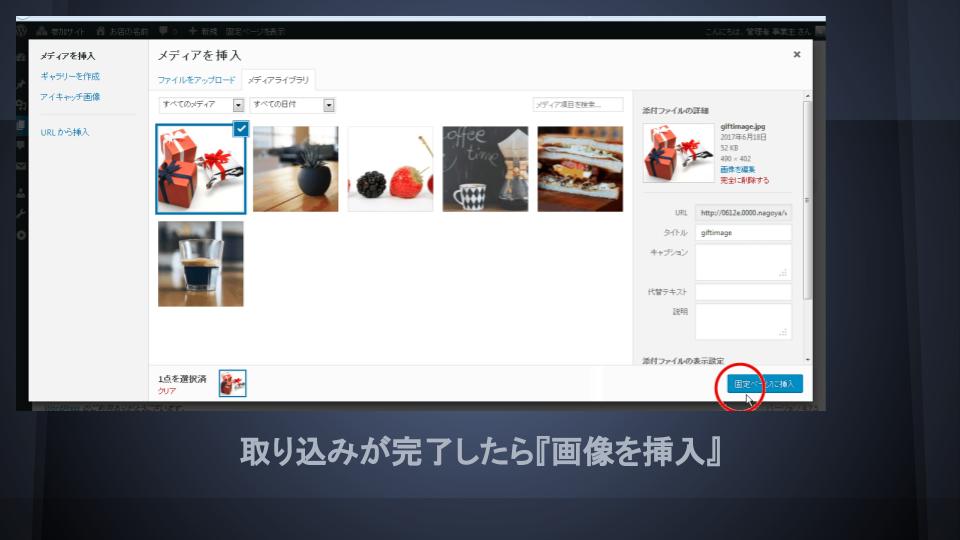Click the WordPress logo in admin bar
This screenshot has width=960, height=540.
(22, 32)
